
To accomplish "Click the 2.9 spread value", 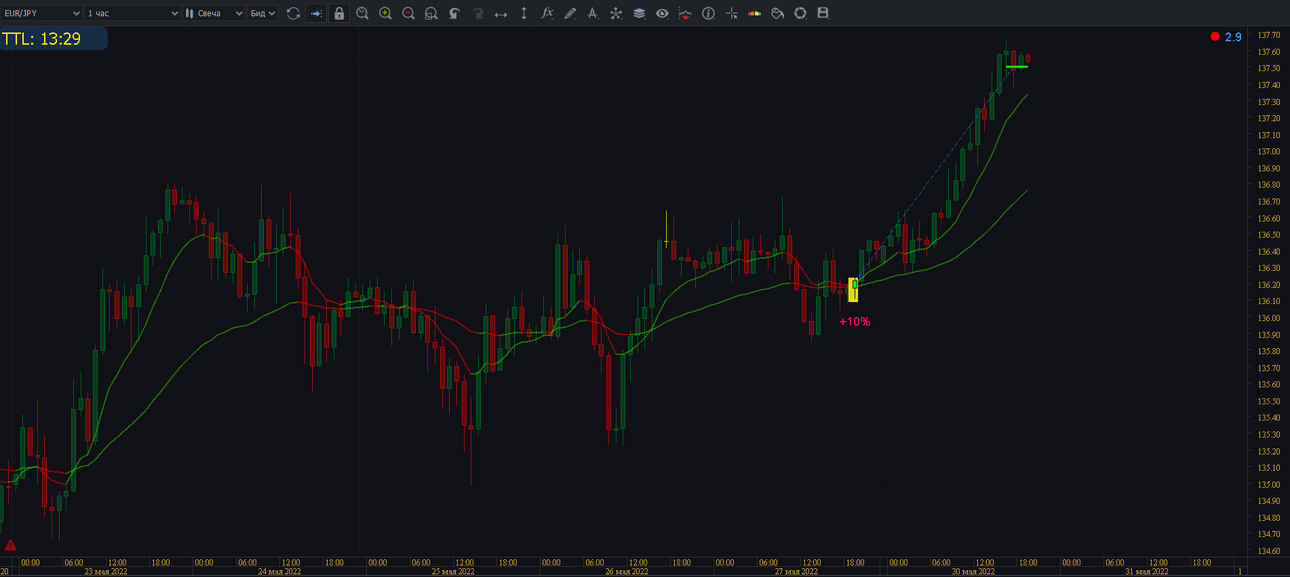I will click(1233, 37).
